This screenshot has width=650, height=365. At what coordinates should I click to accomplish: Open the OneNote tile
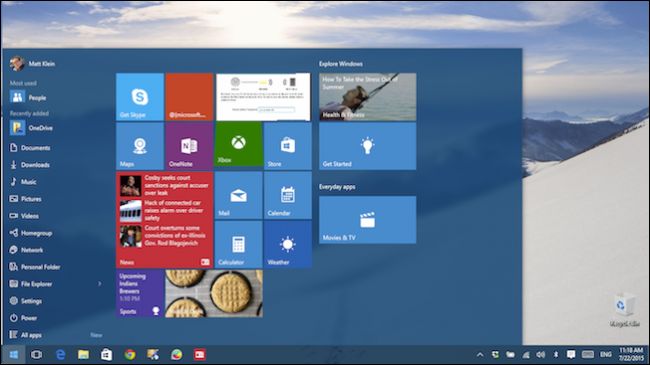pos(189,146)
